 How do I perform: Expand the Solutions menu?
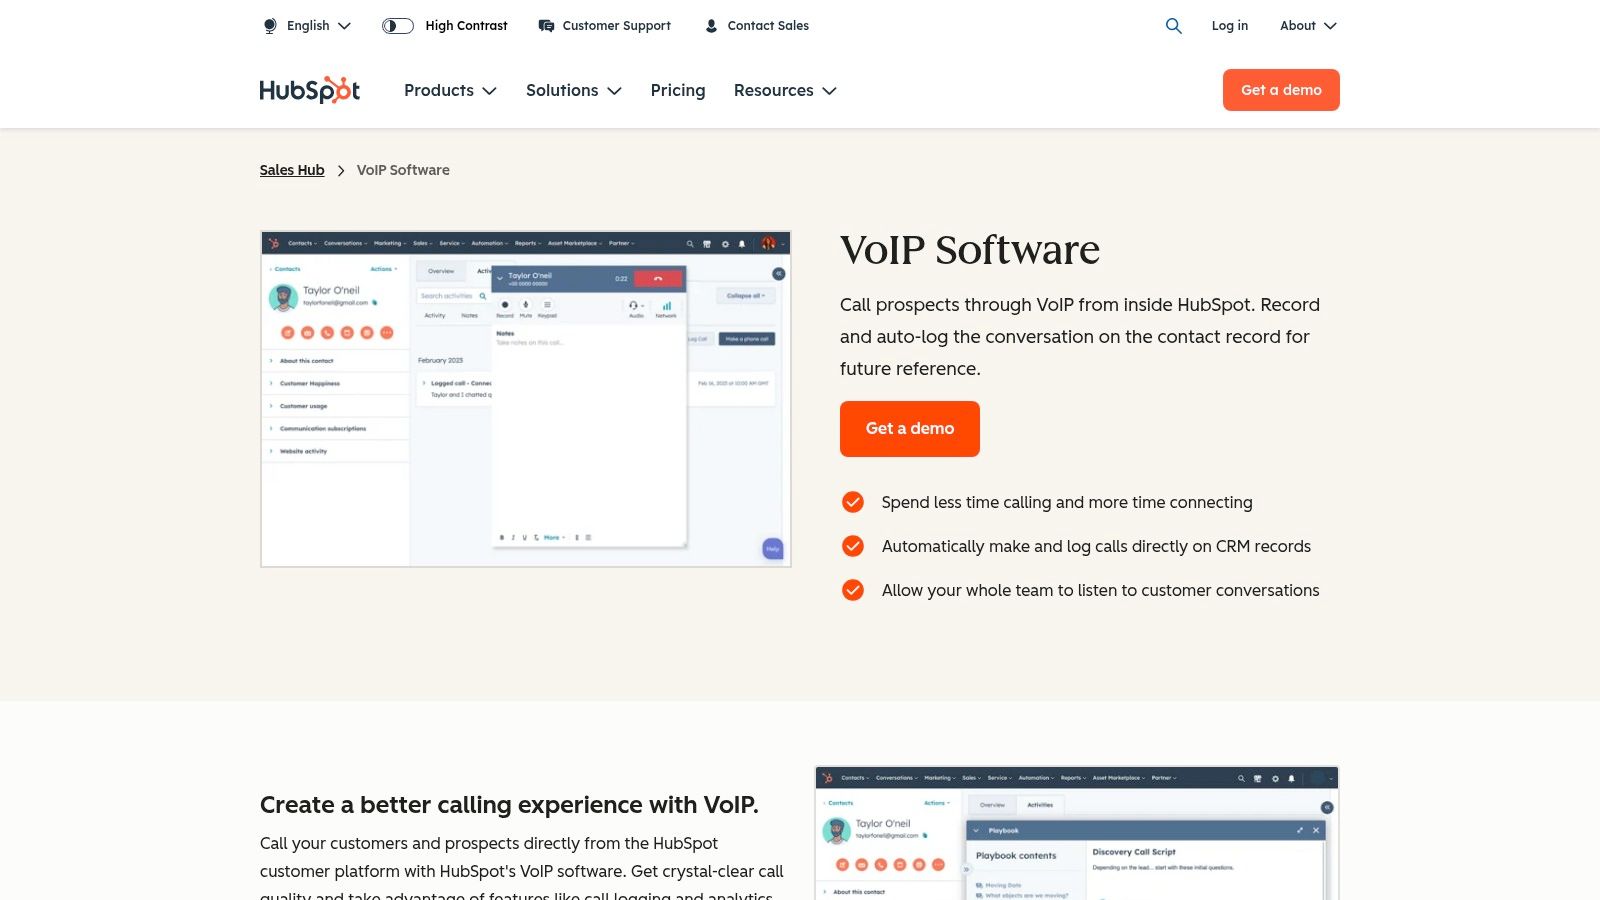coord(574,90)
